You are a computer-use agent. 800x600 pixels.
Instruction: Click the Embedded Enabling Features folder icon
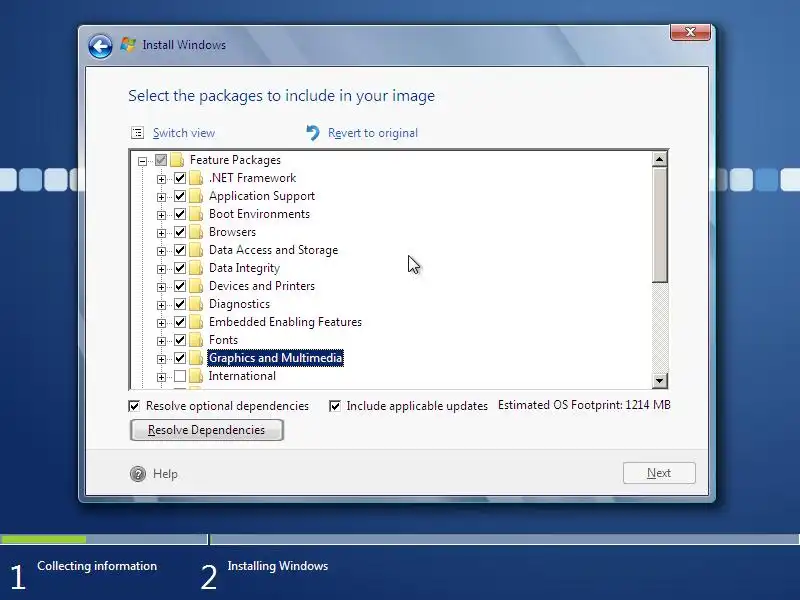point(196,322)
